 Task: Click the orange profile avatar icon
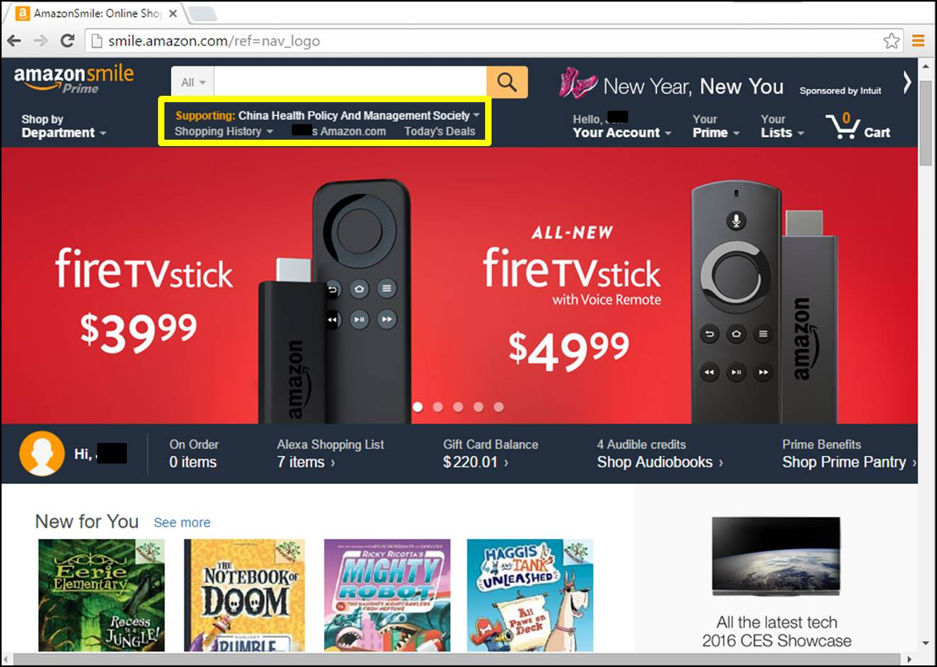click(x=42, y=454)
